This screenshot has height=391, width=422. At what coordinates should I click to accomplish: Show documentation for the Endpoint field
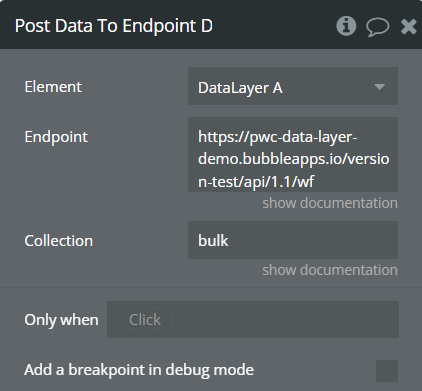[x=330, y=203]
